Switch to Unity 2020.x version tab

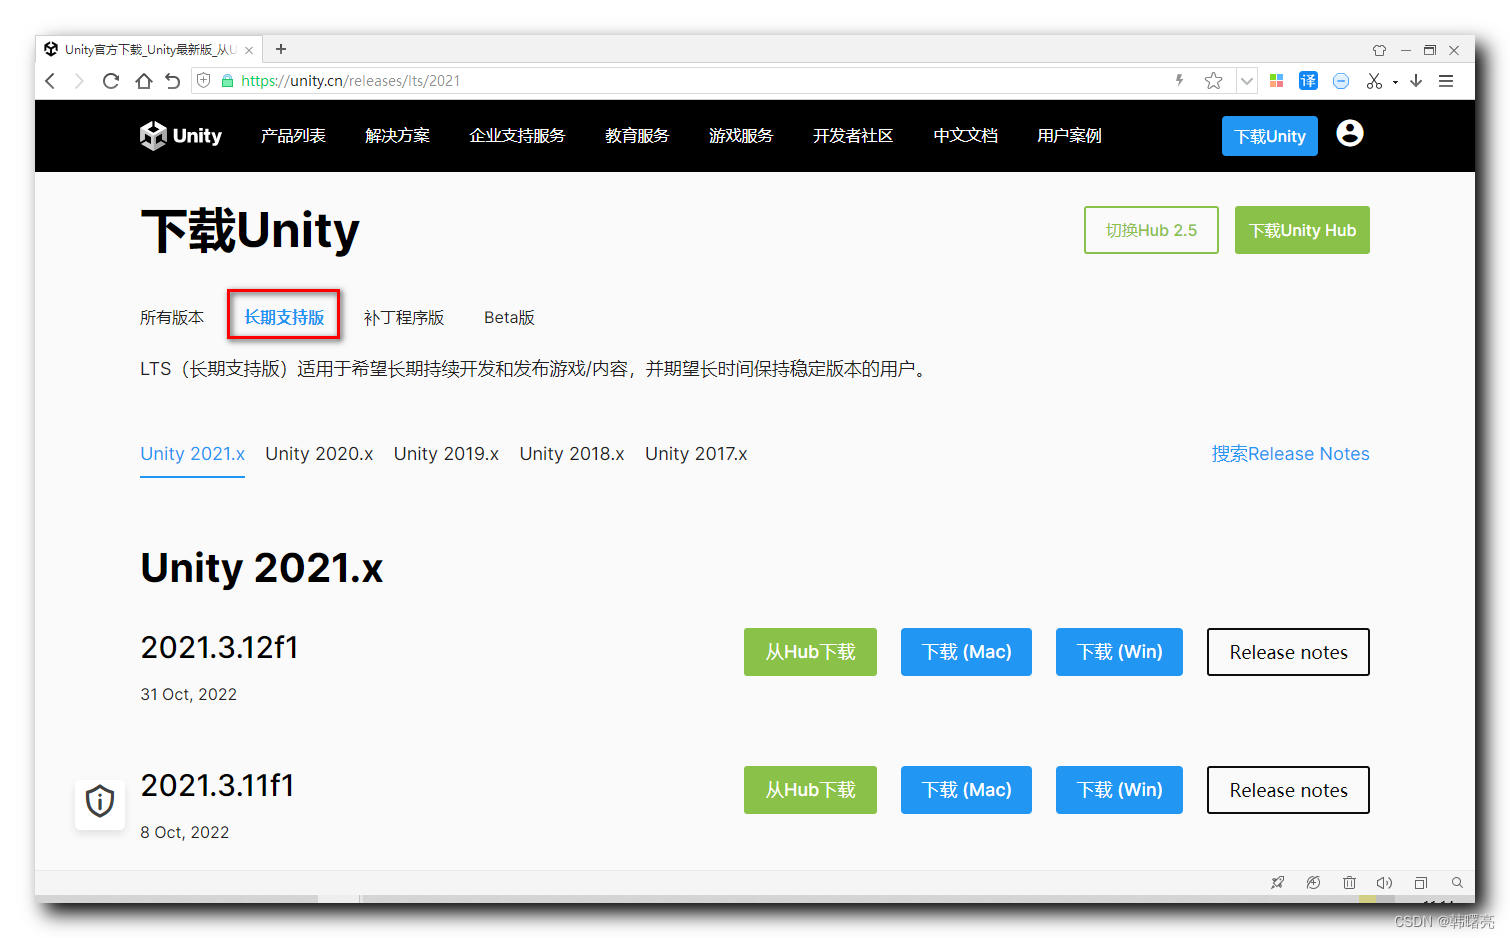[x=319, y=454]
